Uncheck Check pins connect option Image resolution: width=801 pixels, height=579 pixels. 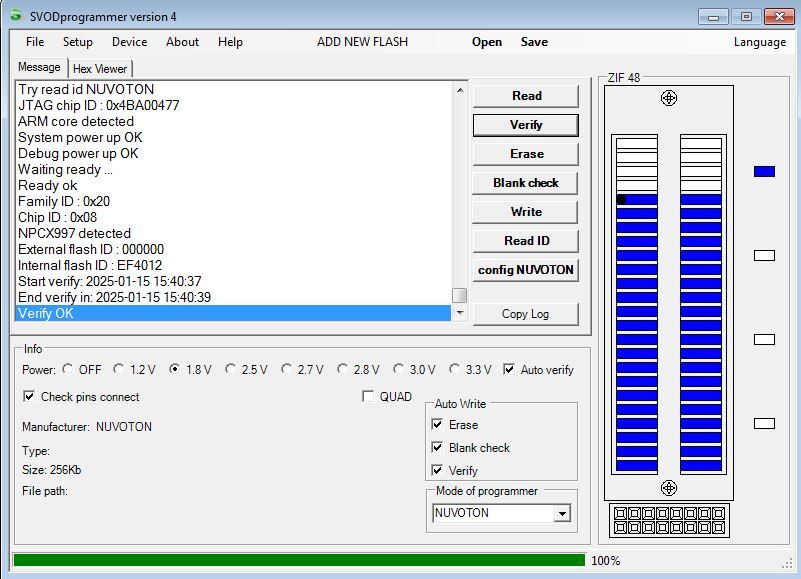[29, 397]
